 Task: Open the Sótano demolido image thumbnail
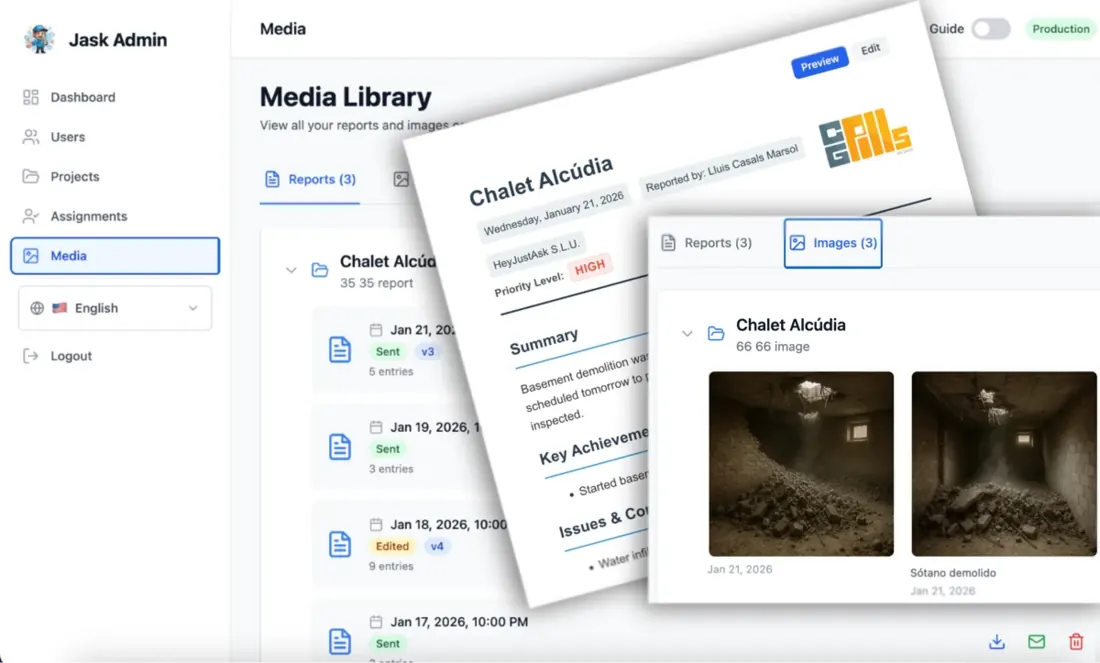pyautogui.click(x=1004, y=464)
